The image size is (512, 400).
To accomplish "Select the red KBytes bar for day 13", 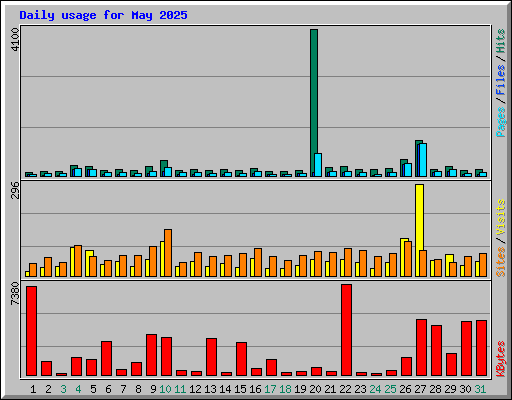I will pyautogui.click(x=211, y=357).
